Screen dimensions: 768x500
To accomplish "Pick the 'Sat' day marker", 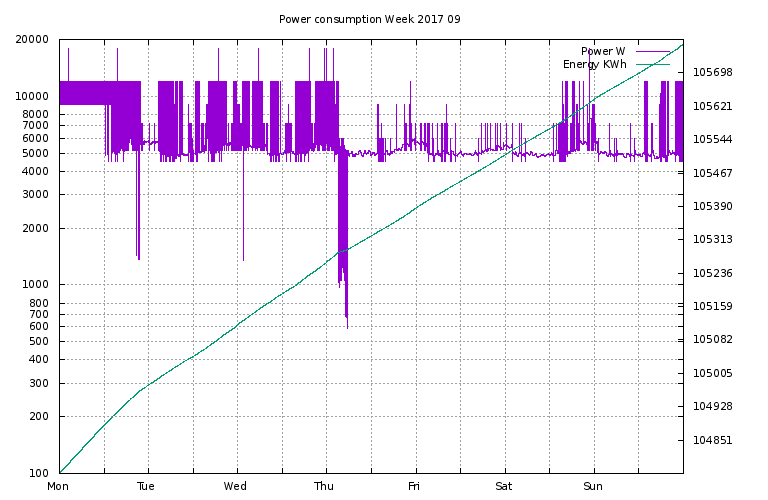I will click(x=503, y=487).
